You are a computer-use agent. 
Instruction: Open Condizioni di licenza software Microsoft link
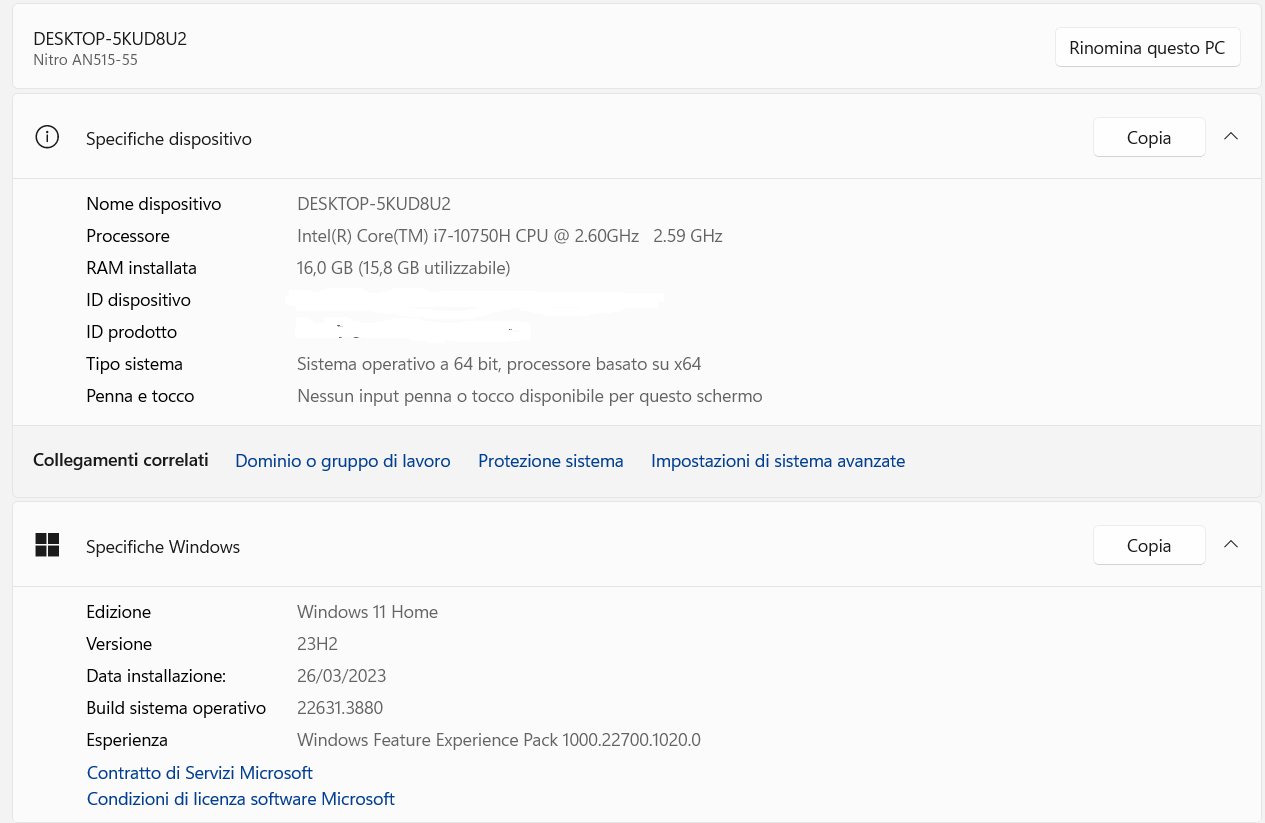[241, 799]
